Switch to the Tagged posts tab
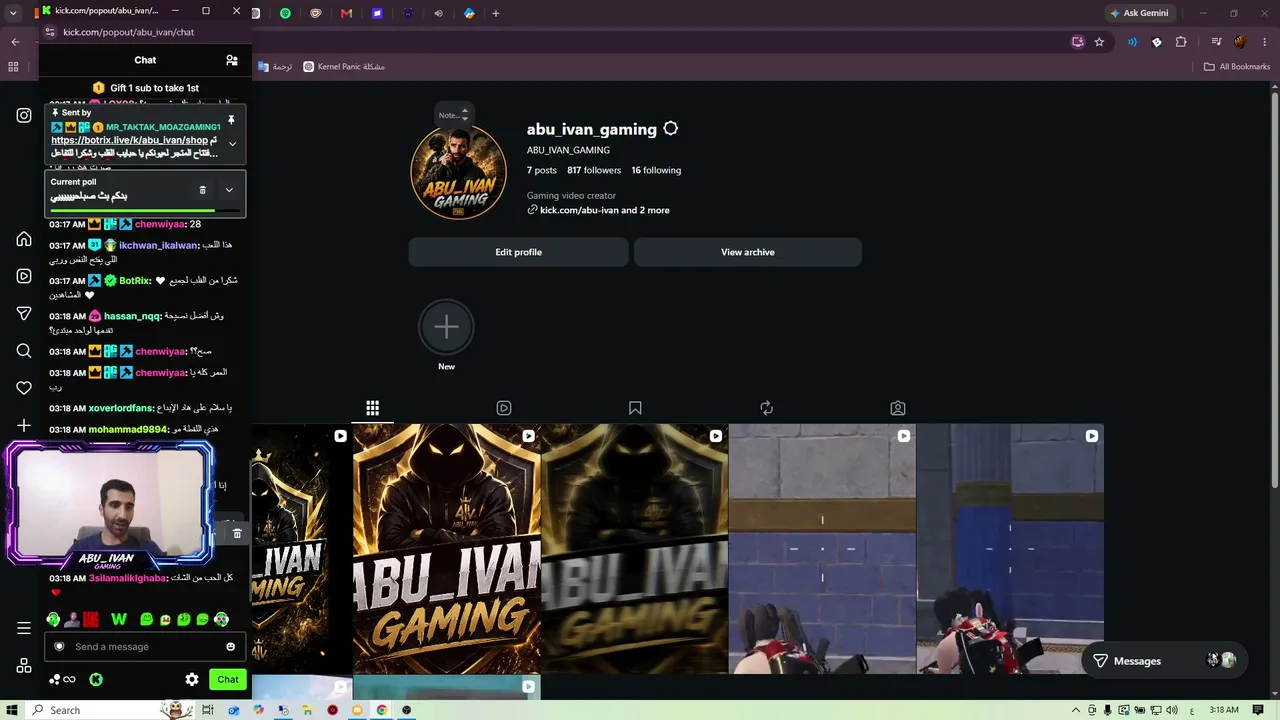This screenshot has width=1280, height=720. tap(898, 408)
